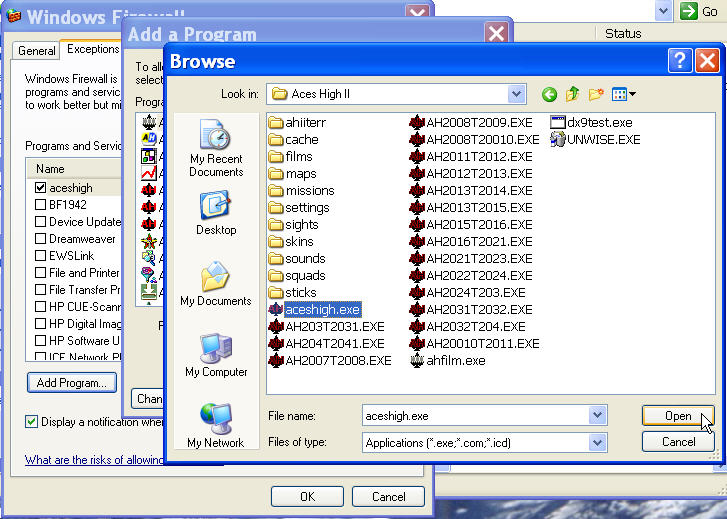Go back using the green back arrow in Browse

(549, 95)
